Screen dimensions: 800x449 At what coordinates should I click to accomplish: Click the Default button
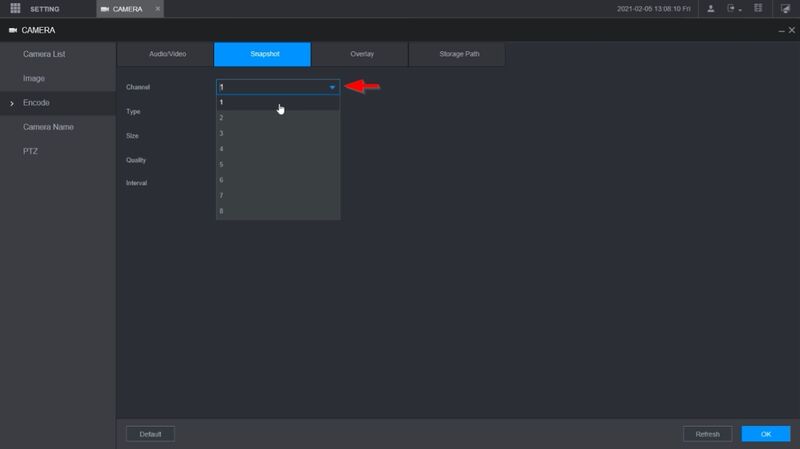(x=151, y=434)
